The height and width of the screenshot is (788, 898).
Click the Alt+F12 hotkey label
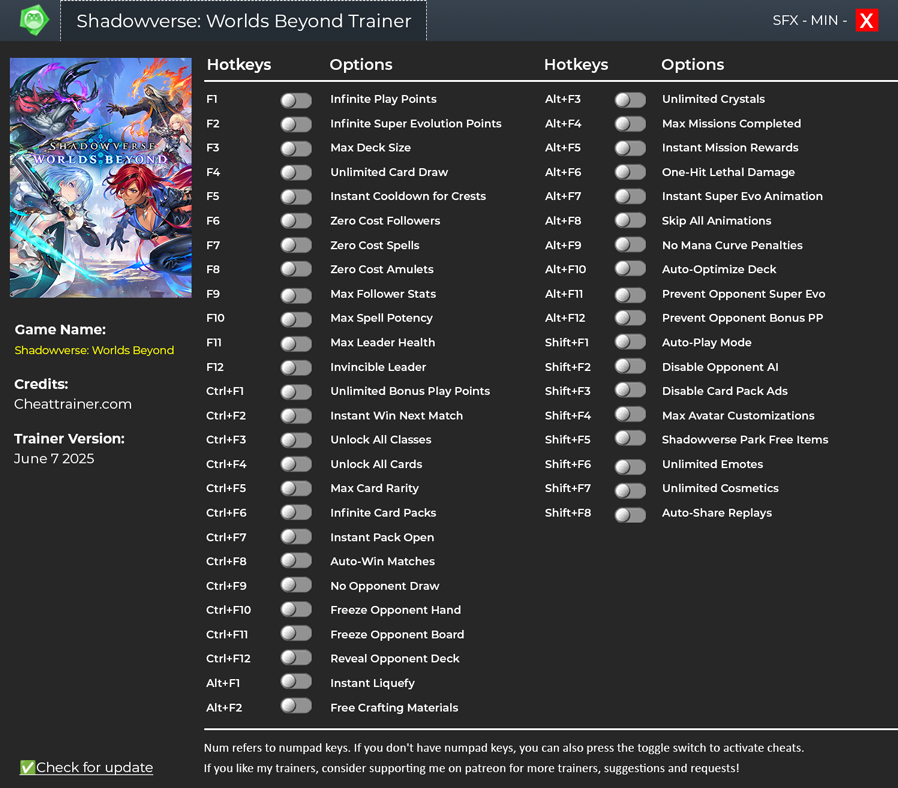click(565, 318)
